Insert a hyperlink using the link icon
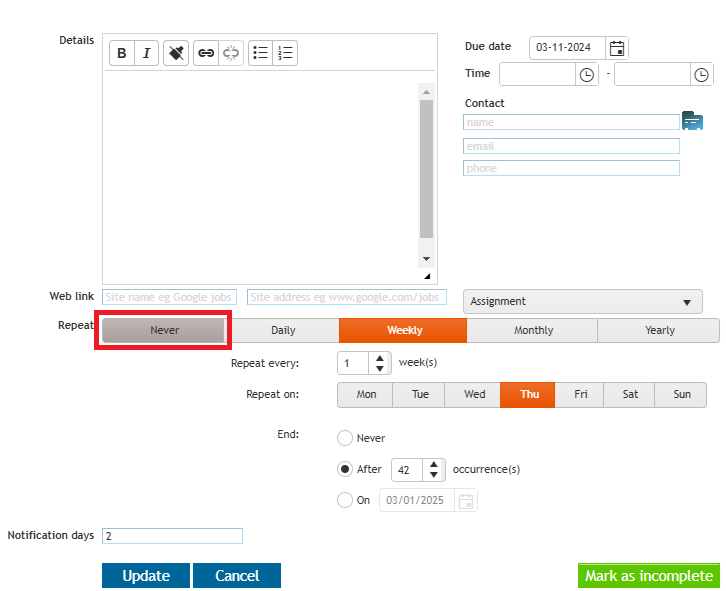The width and height of the screenshot is (726, 591). click(206, 53)
